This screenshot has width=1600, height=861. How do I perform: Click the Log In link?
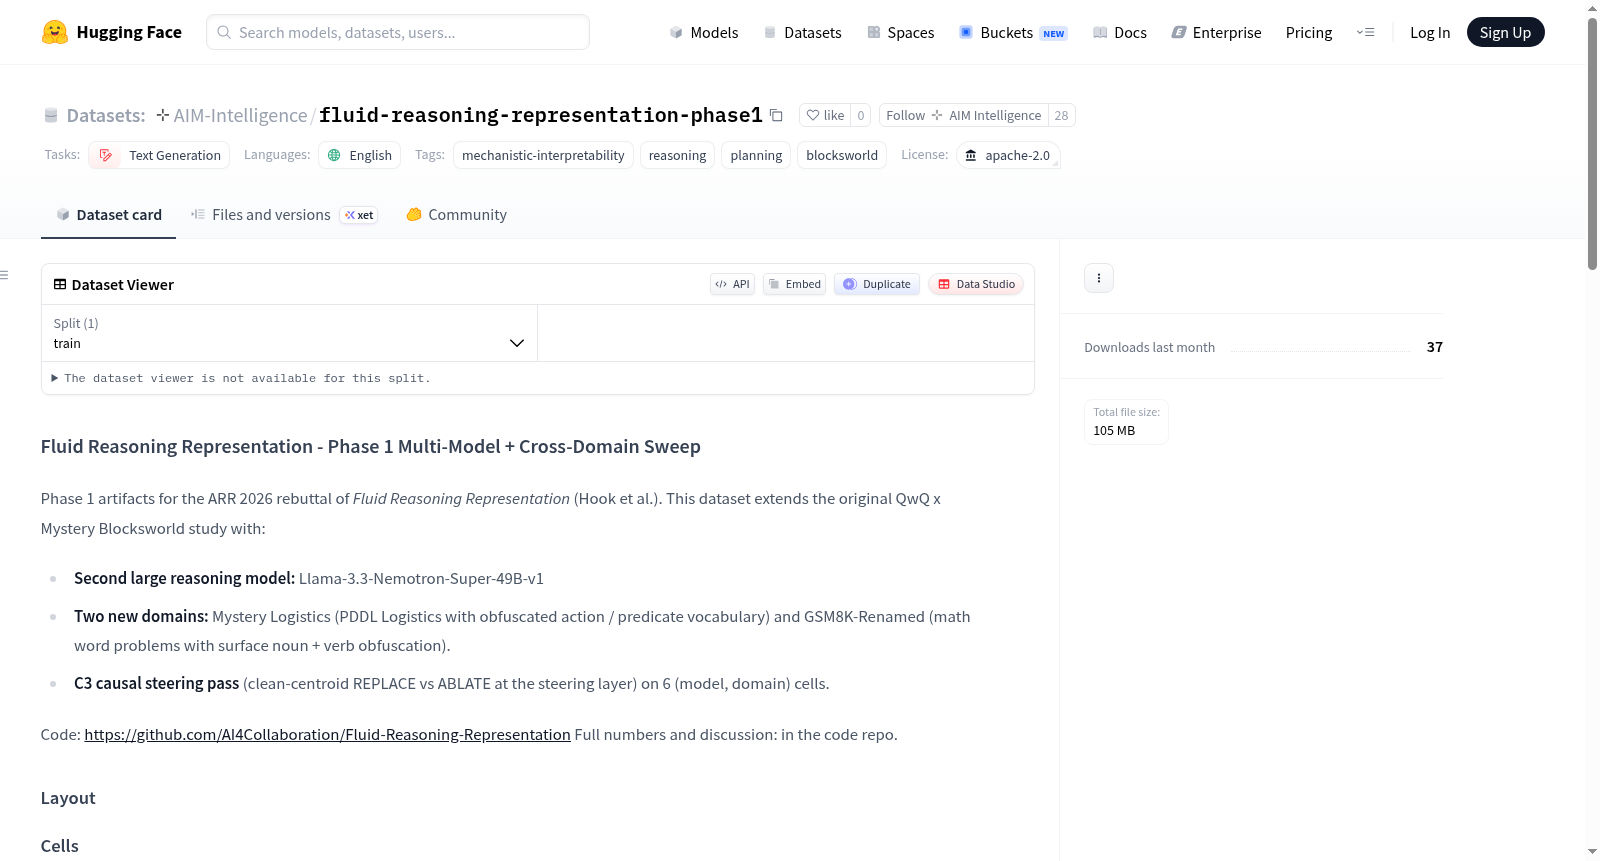click(1430, 32)
